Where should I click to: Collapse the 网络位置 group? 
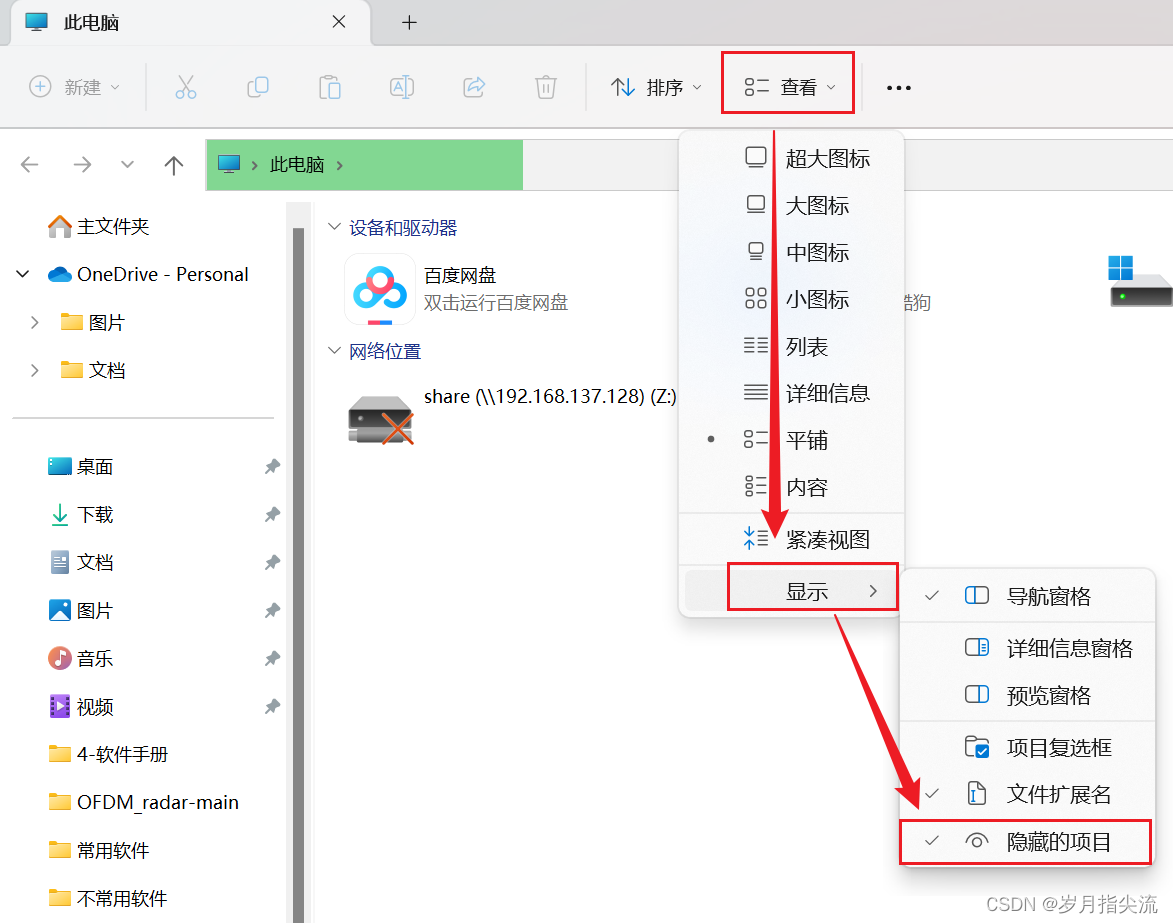pos(334,350)
